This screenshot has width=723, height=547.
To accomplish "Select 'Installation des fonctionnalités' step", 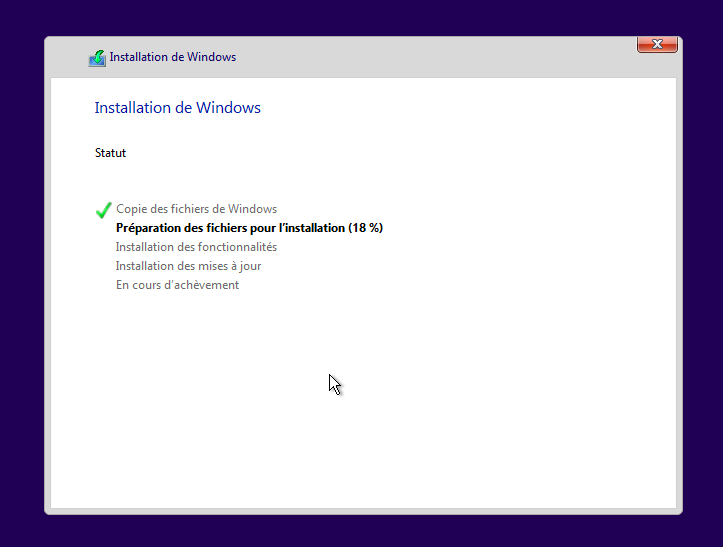I will coord(196,247).
